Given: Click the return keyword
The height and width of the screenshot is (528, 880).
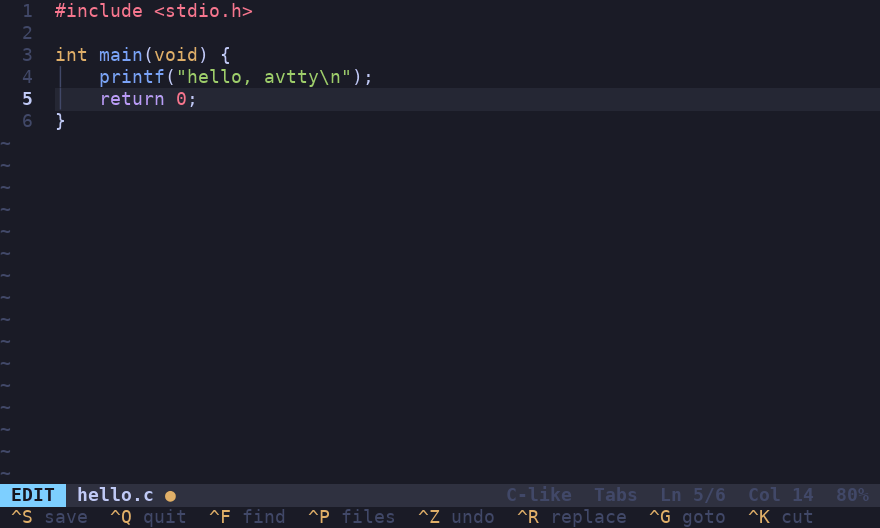Looking at the screenshot, I should pos(132,99).
